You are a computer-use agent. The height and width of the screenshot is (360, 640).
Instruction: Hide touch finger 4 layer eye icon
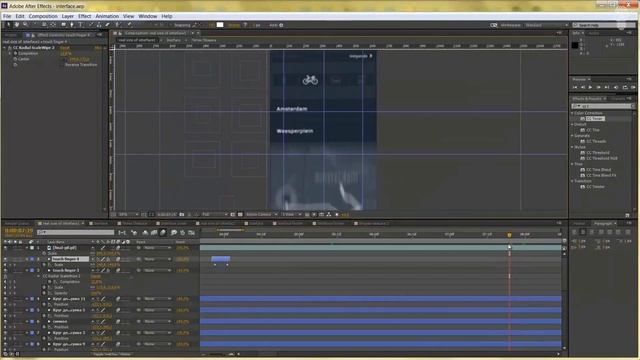click(5, 259)
